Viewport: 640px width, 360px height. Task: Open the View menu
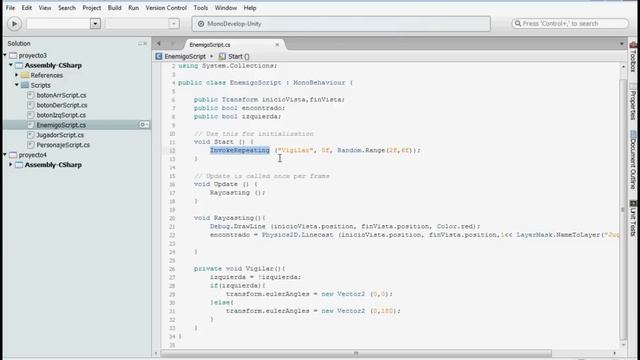(45, 8)
